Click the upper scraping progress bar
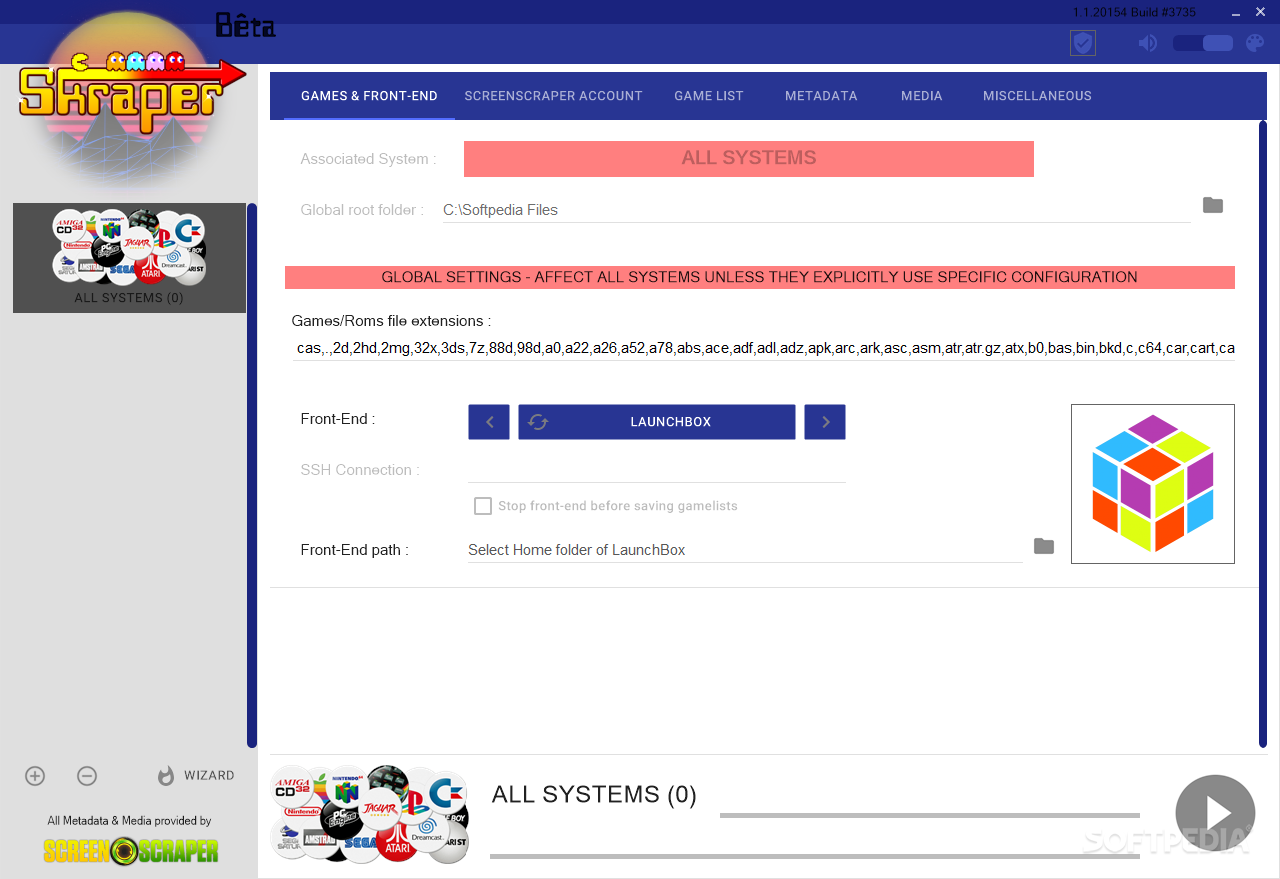This screenshot has height=879, width=1280. click(930, 815)
